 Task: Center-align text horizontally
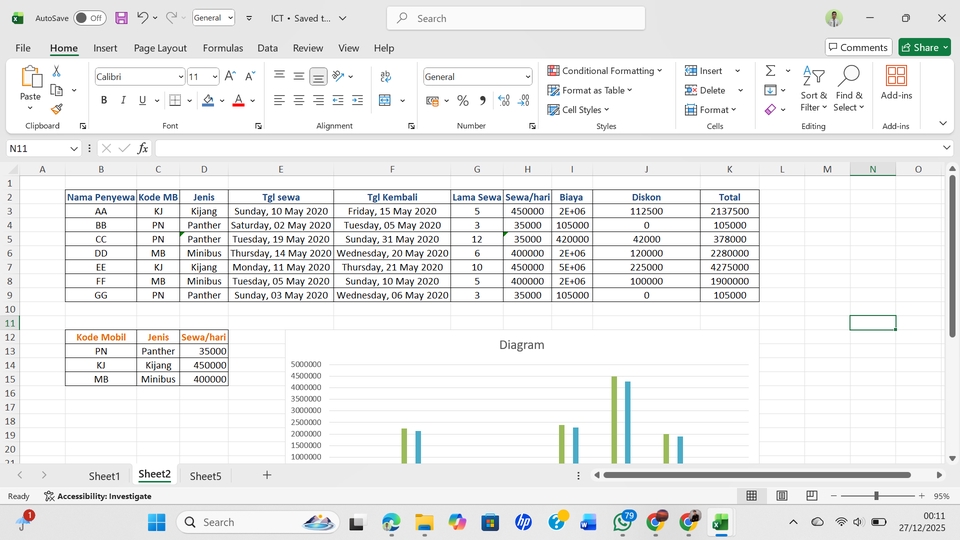click(298, 100)
